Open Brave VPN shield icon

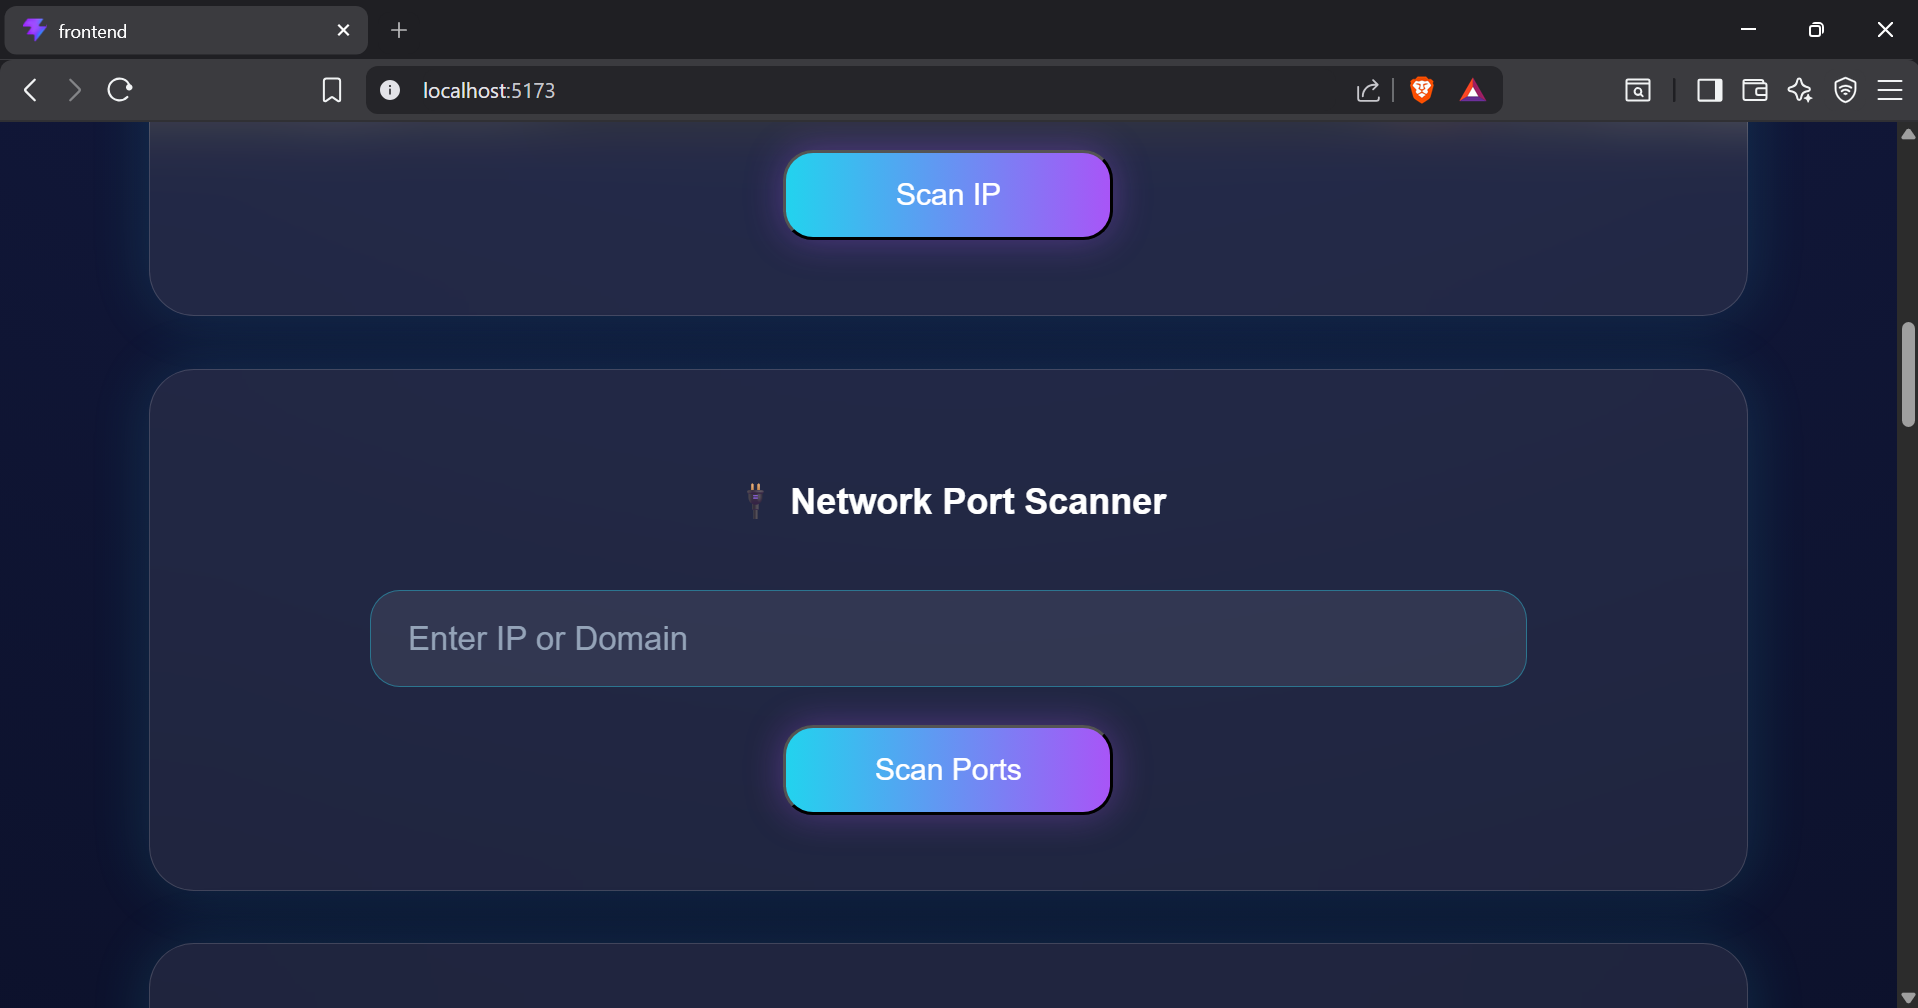pyautogui.click(x=1845, y=90)
